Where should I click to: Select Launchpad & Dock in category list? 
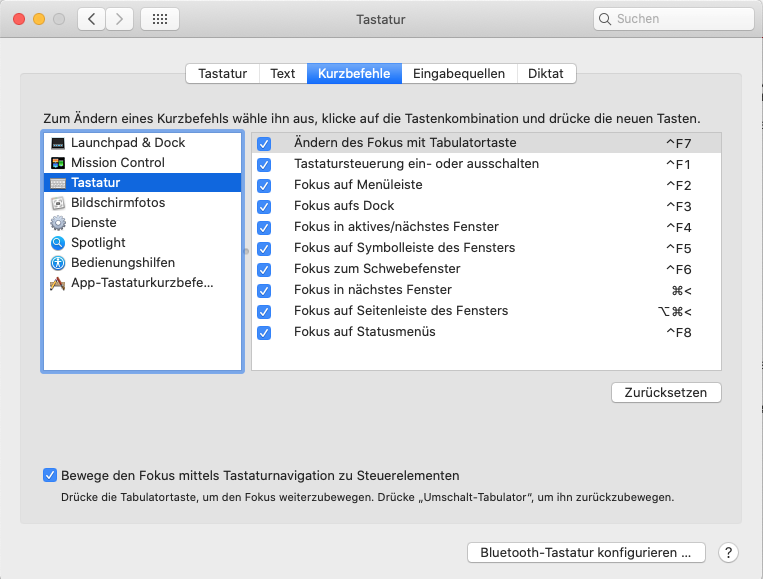point(143,143)
